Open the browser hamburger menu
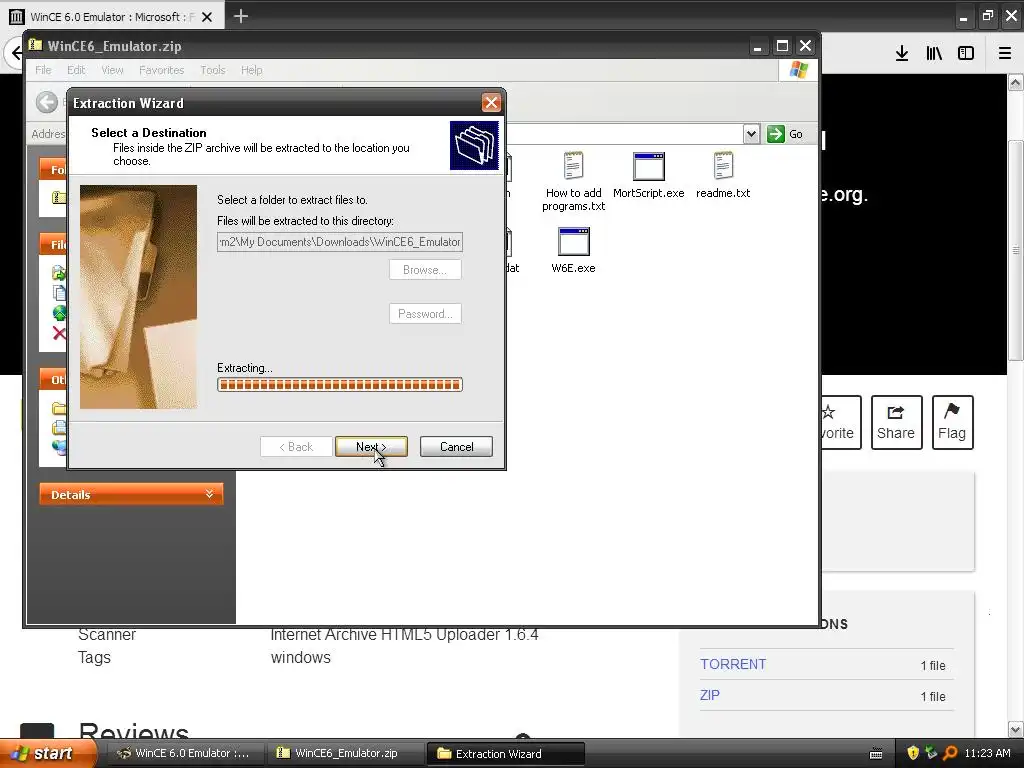The image size is (1024, 768). [x=1005, y=54]
